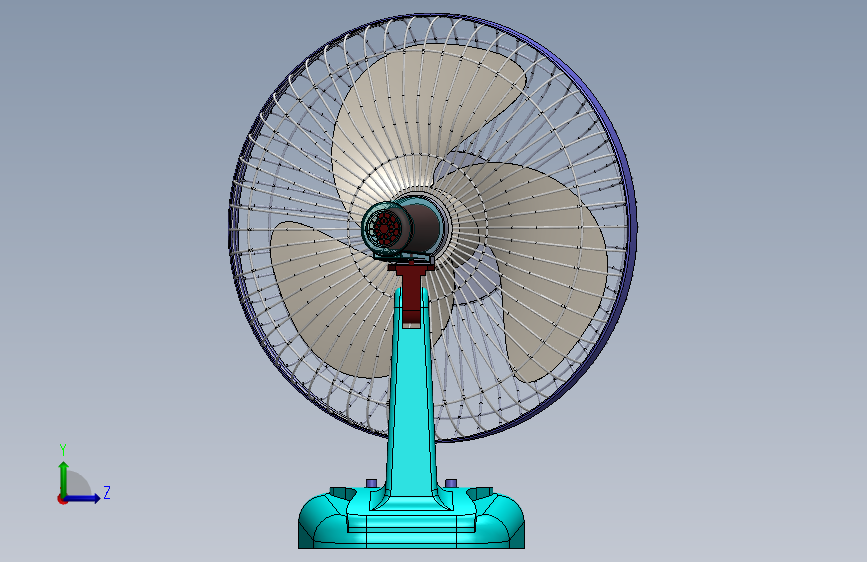This screenshot has width=867, height=562.
Task: Click the red origin ball of the triad
Action: pyautogui.click(x=62, y=499)
